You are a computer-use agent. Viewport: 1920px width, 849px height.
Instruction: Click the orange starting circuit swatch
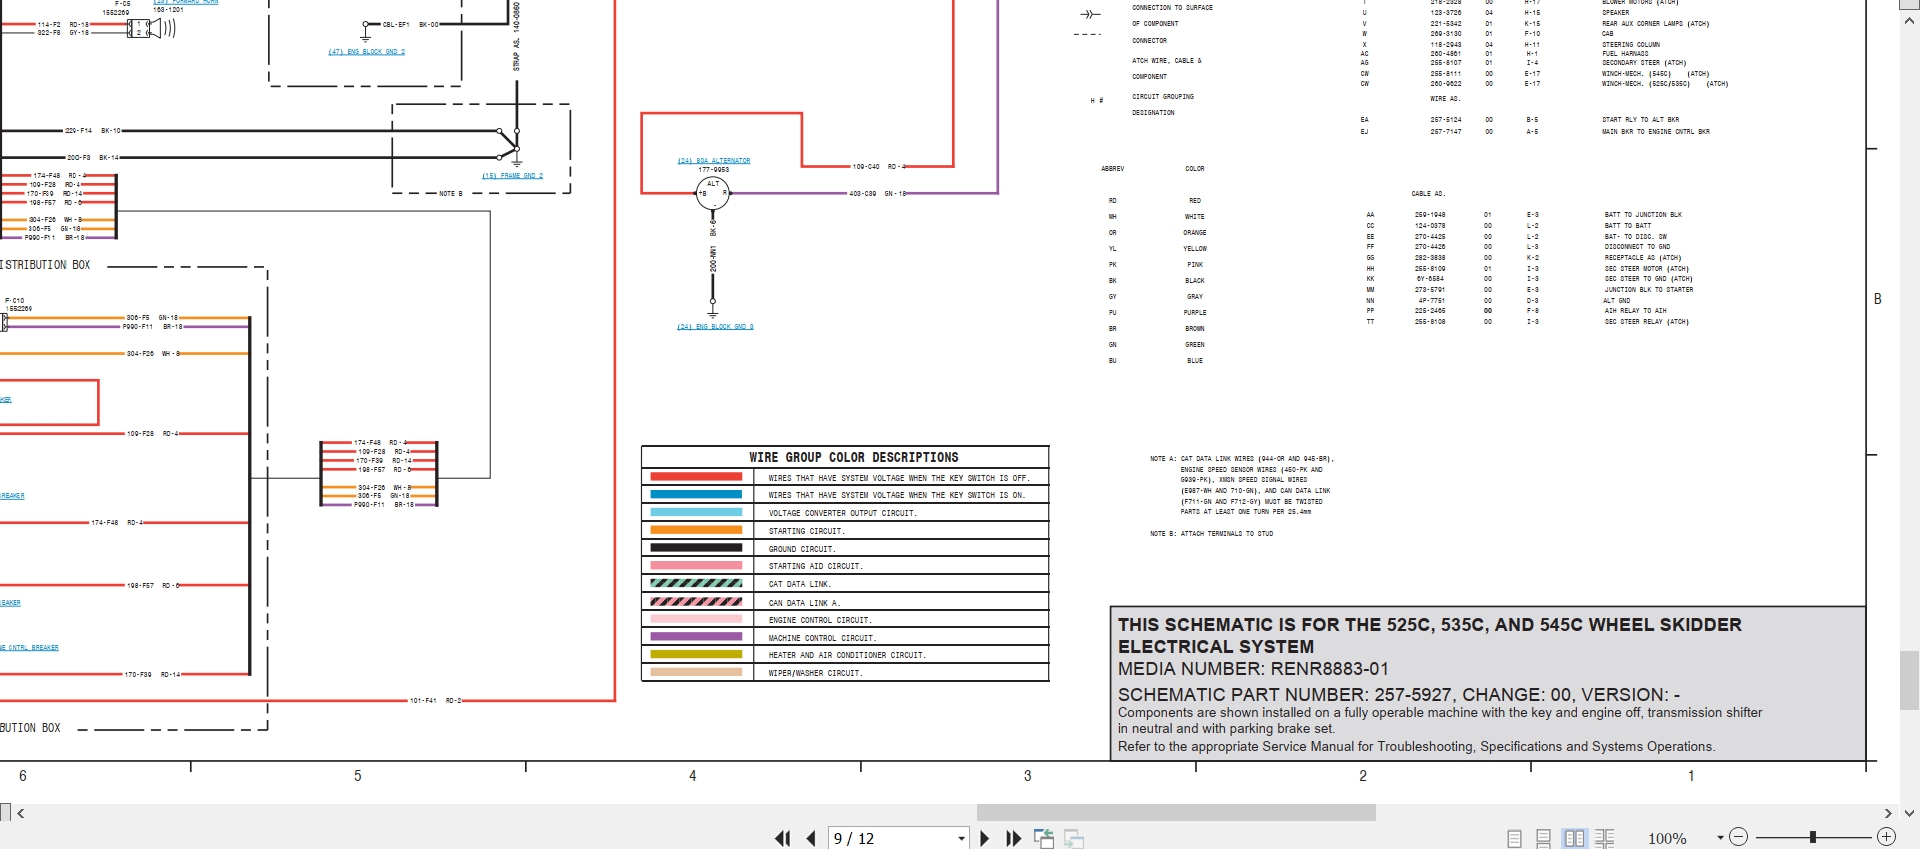(x=696, y=530)
